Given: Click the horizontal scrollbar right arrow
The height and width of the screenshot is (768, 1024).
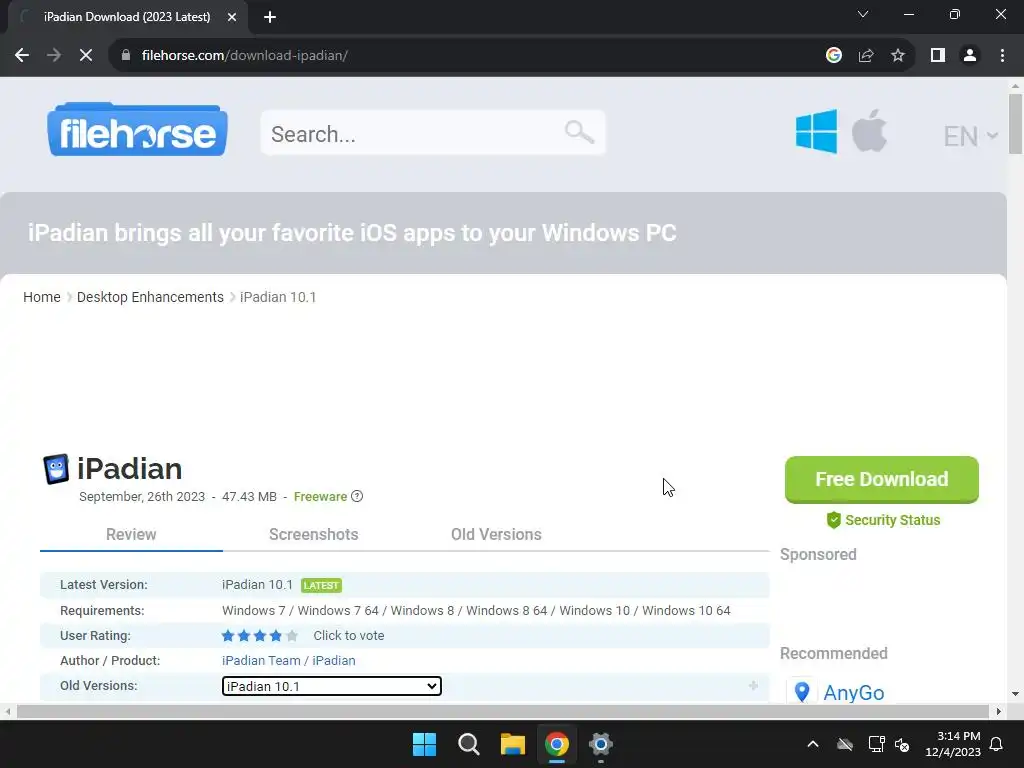Looking at the screenshot, I should click(999, 711).
